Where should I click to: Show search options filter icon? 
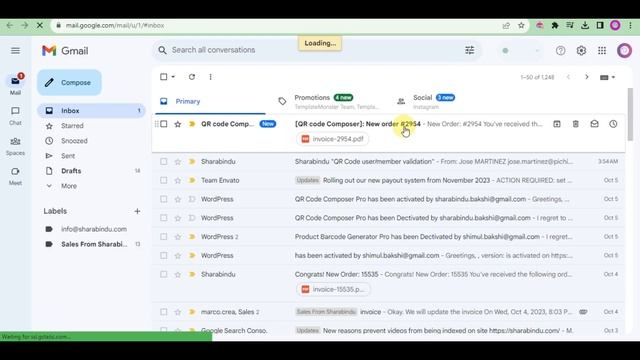[470, 50]
